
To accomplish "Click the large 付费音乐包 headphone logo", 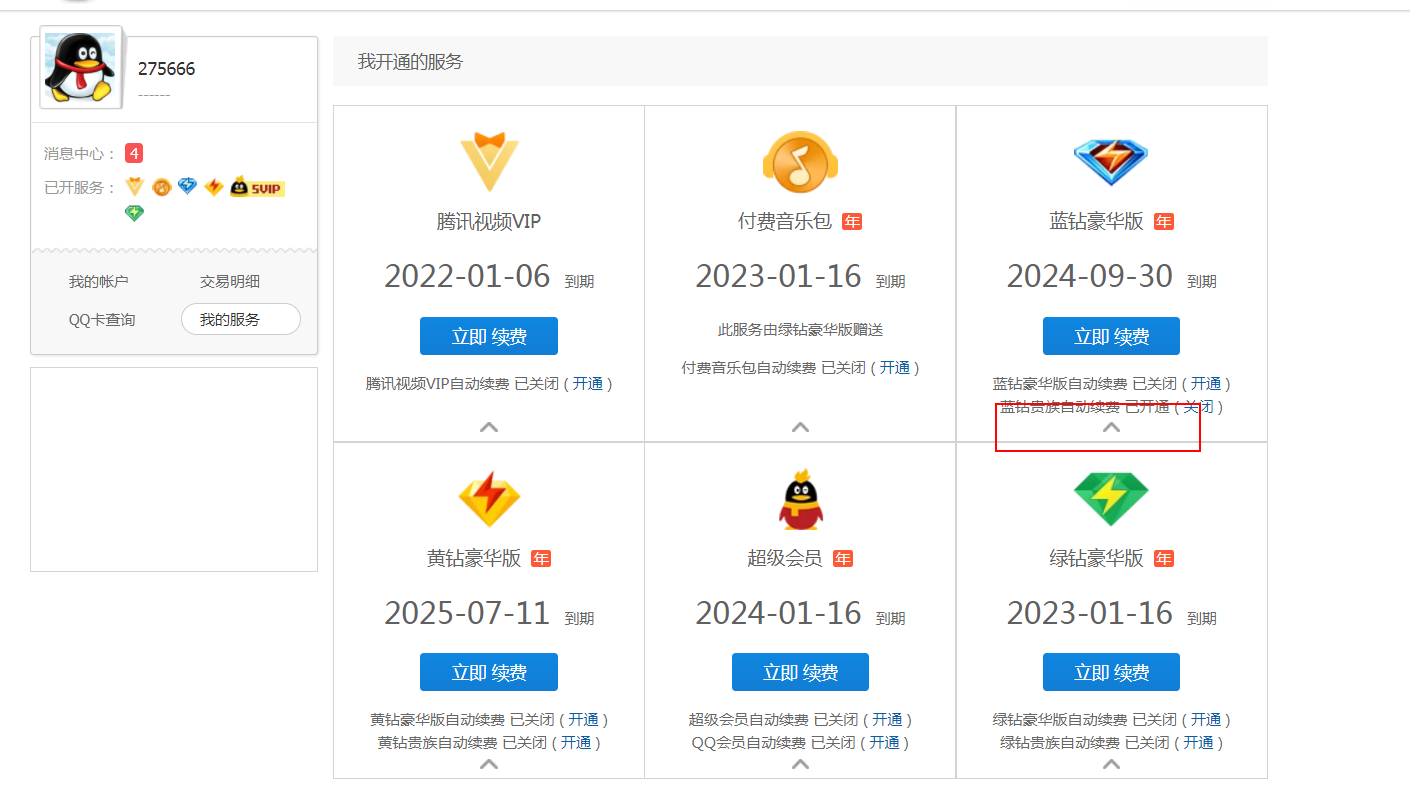I will [x=800, y=161].
